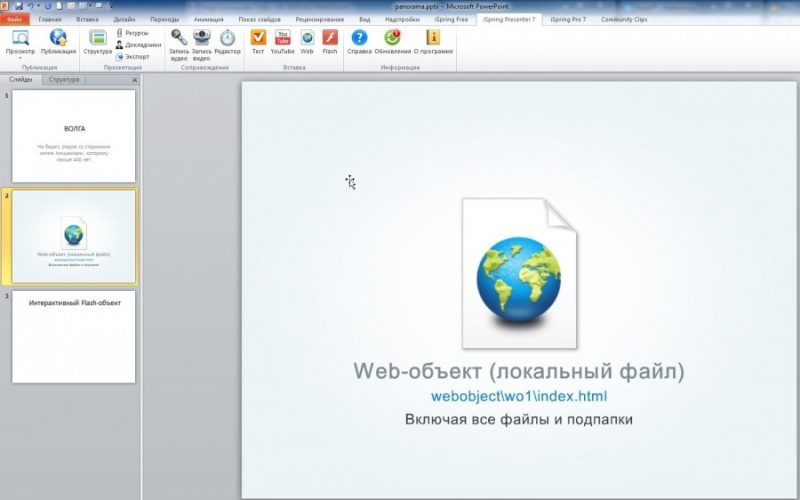The height and width of the screenshot is (500, 800).
Task: Click the webobject\wo1\index.html link text
Action: pyautogui.click(x=519, y=396)
